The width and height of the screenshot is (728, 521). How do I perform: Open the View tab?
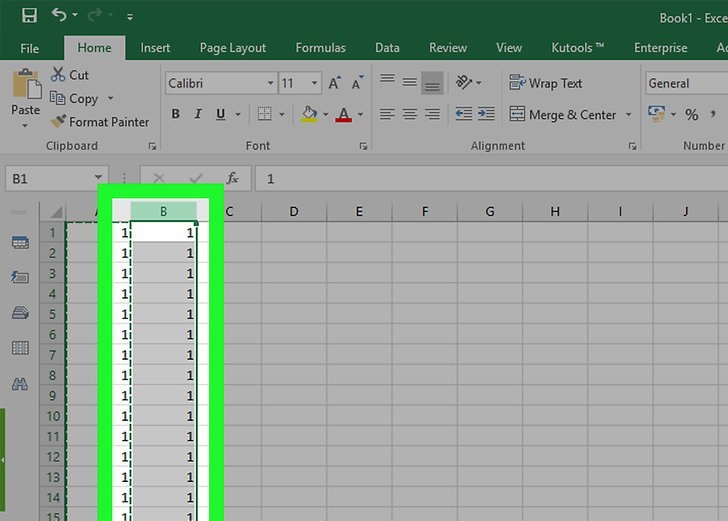coord(509,48)
